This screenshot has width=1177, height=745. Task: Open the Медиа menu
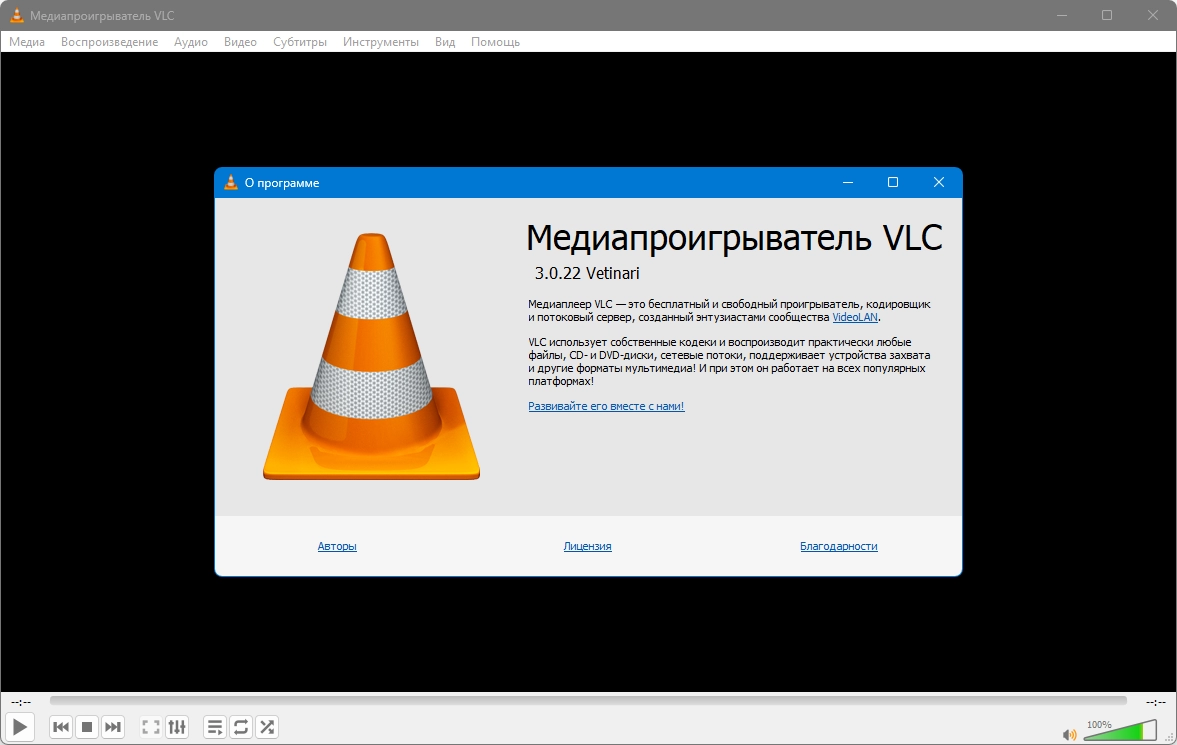point(27,42)
